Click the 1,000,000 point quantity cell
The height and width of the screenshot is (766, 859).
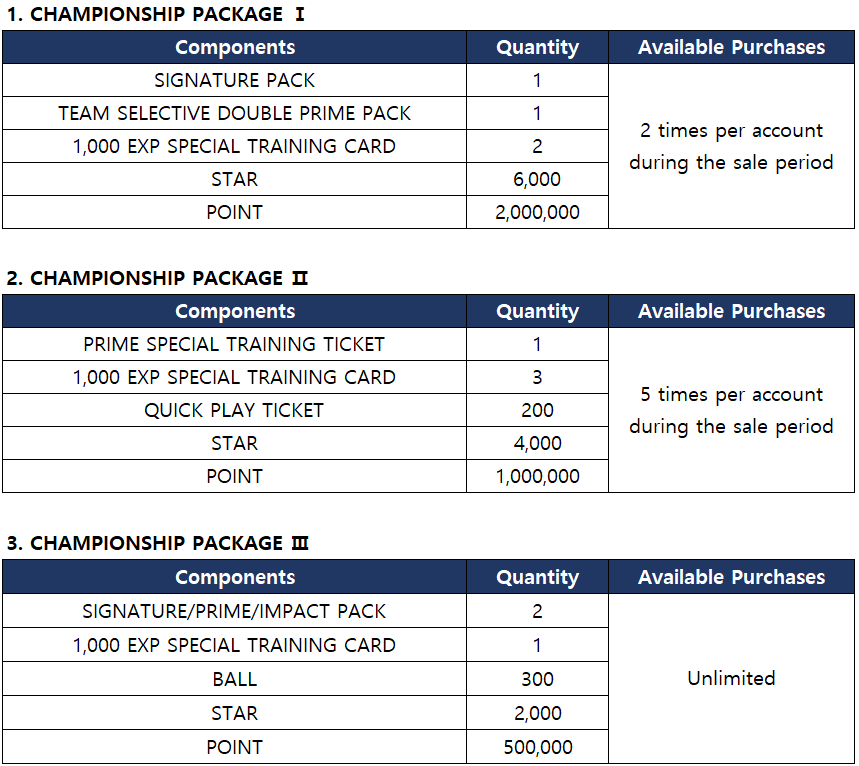[537, 476]
